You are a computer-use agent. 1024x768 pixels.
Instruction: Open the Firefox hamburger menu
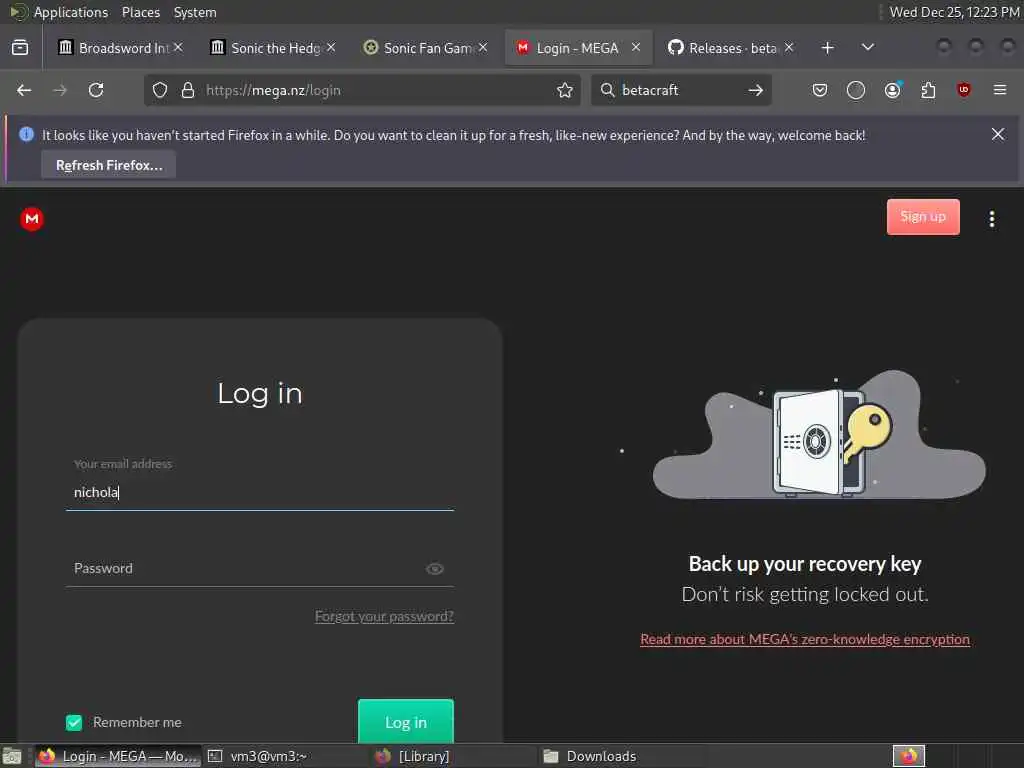(x=1000, y=90)
